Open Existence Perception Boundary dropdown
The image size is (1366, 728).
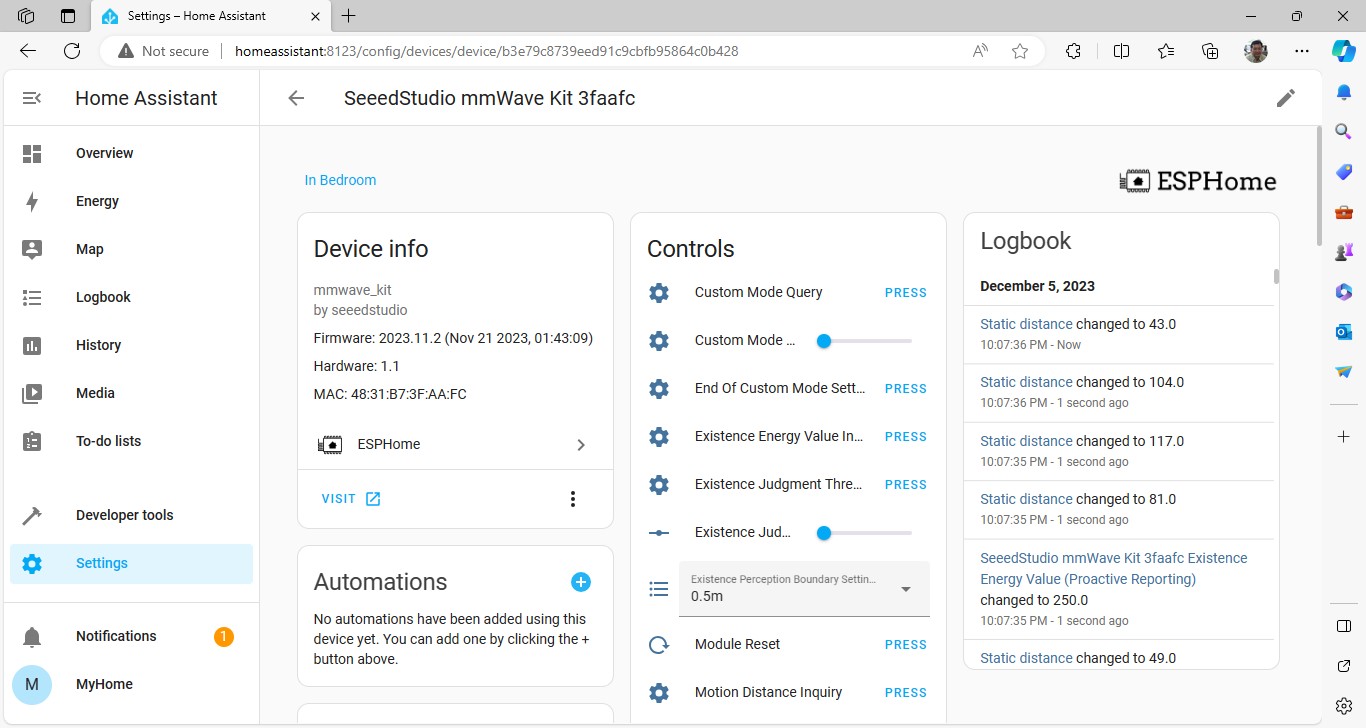804,589
